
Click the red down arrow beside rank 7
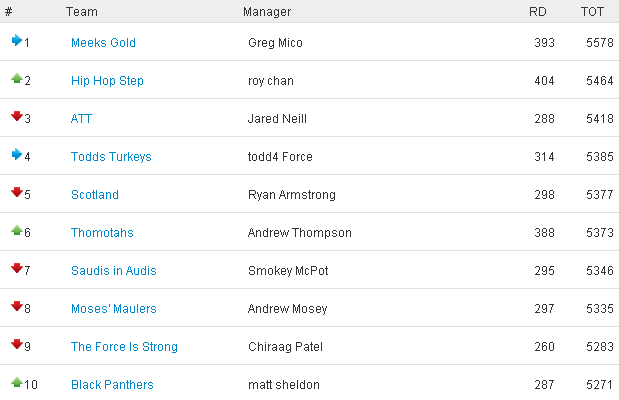[x=17, y=268]
